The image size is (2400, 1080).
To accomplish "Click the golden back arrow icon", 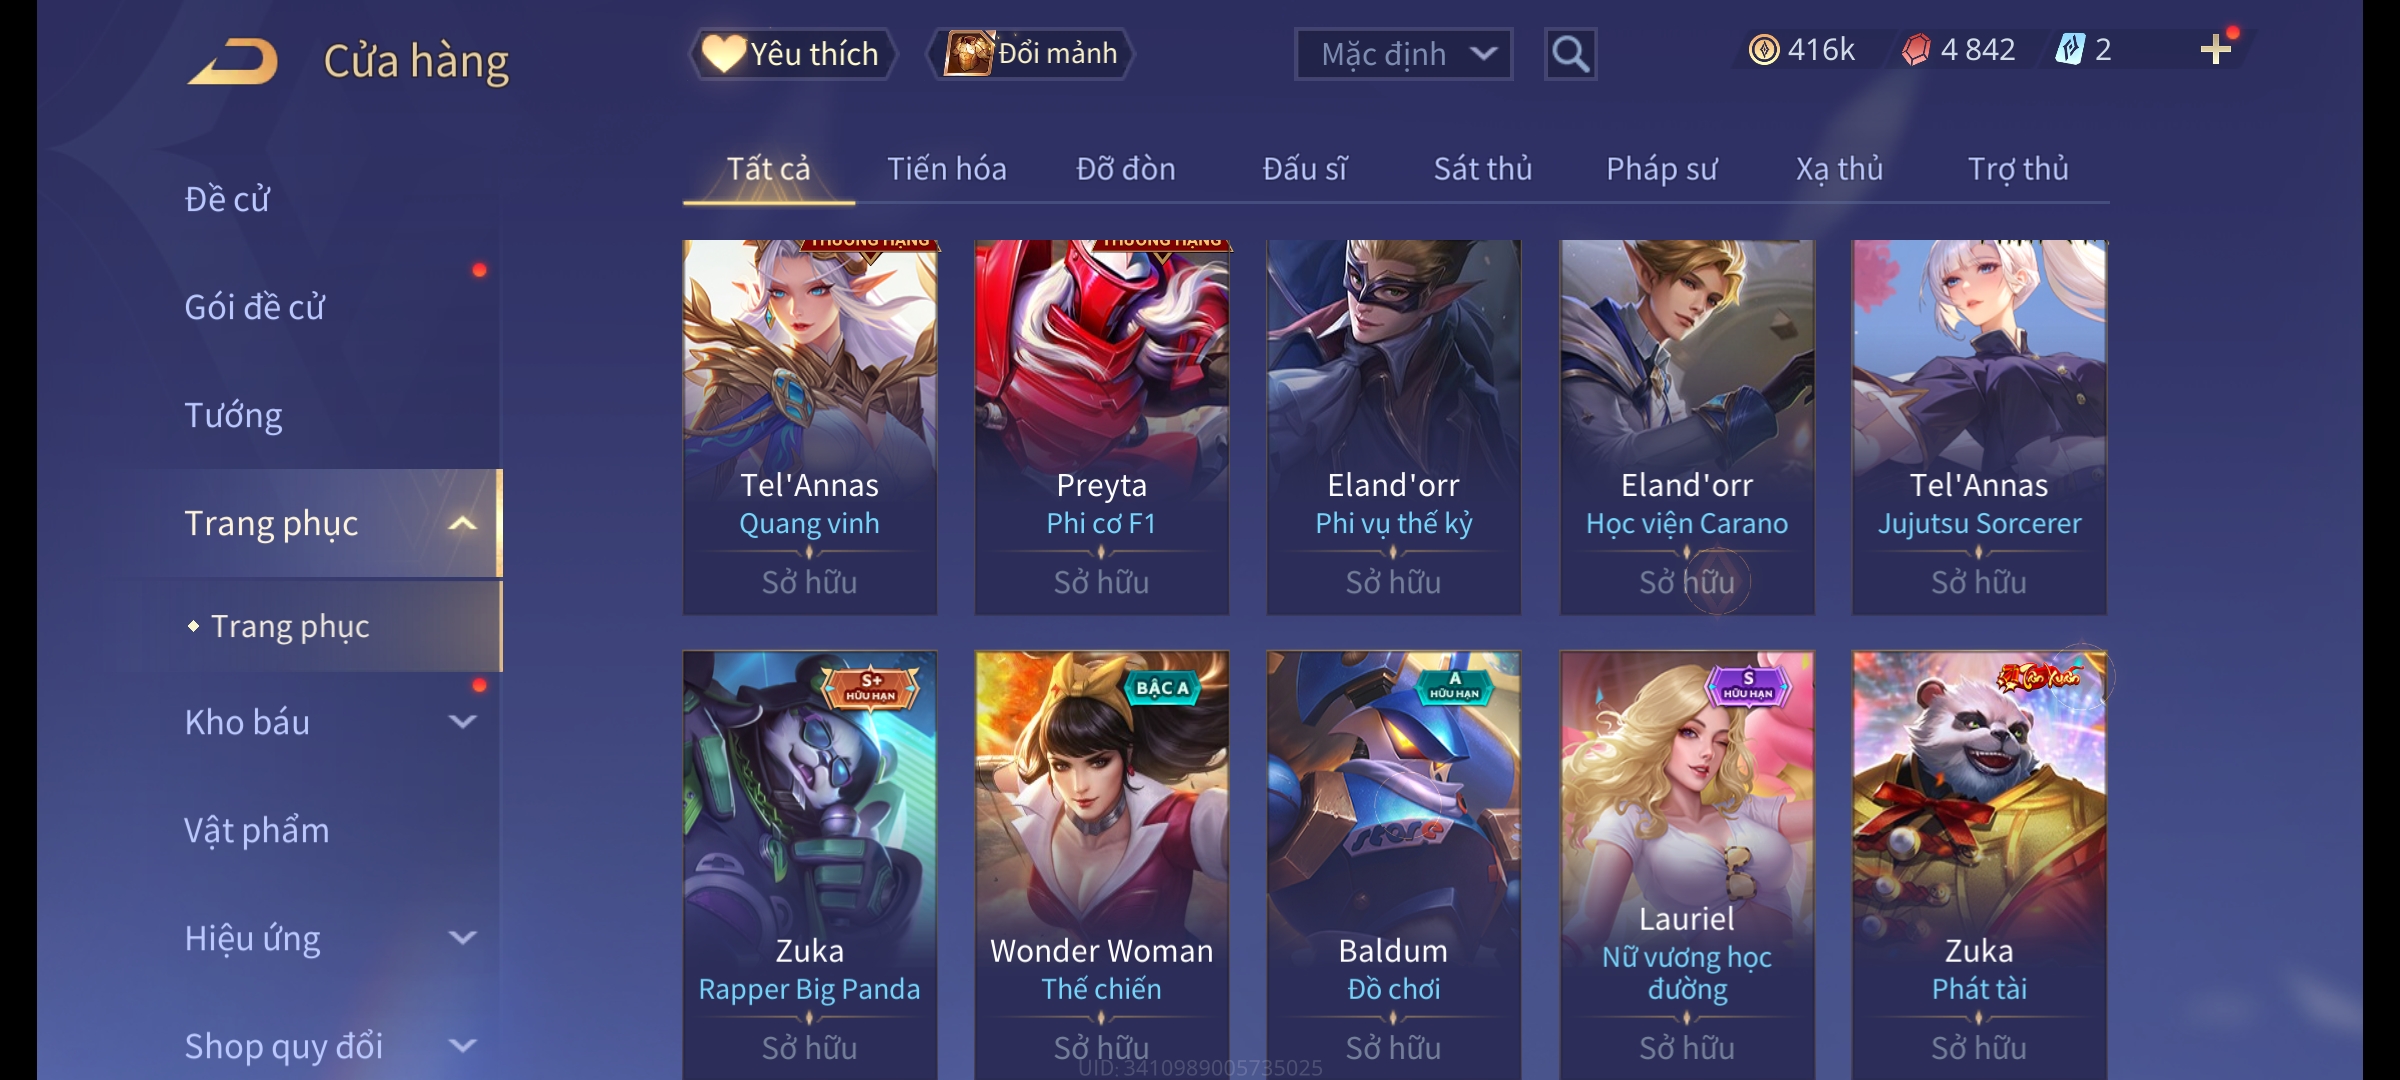I will [x=232, y=61].
